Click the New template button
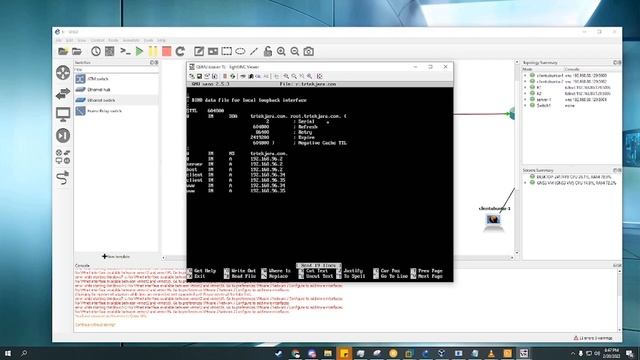Screen dimensions: 640x360 116,256
